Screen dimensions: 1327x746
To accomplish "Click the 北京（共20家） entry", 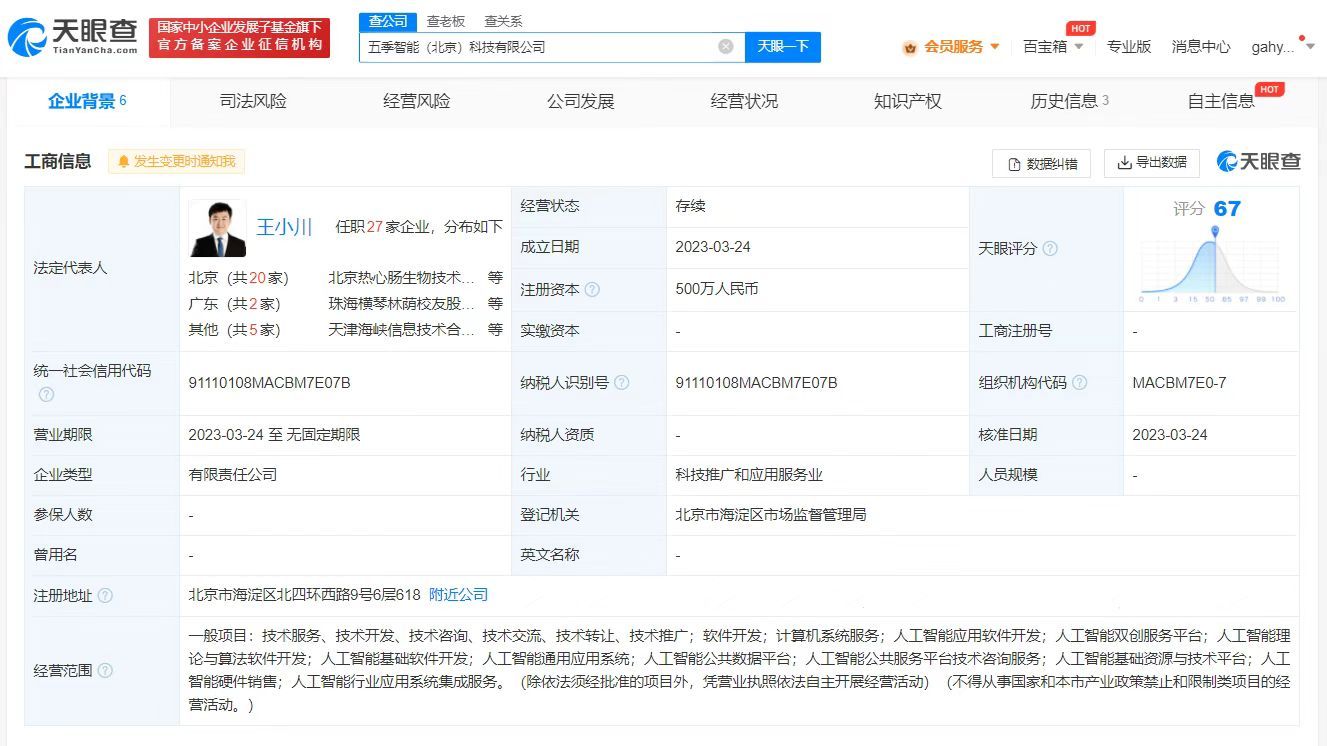I will click(238, 277).
